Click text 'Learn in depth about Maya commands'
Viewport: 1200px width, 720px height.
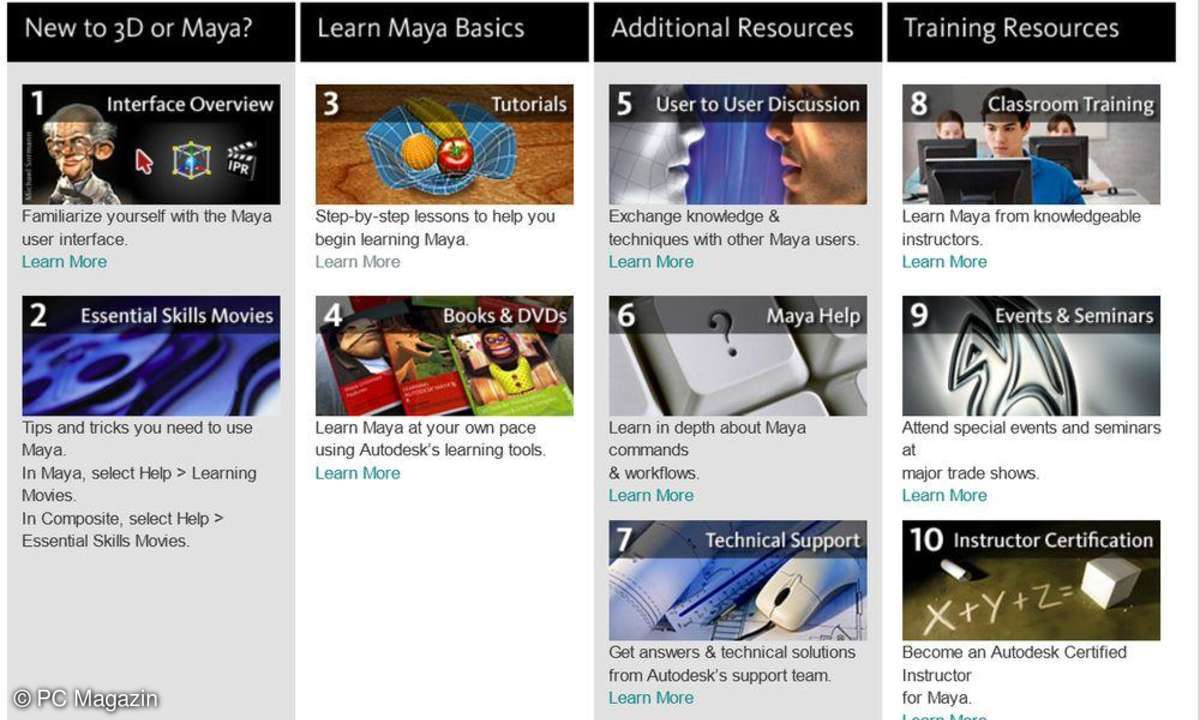point(707,439)
